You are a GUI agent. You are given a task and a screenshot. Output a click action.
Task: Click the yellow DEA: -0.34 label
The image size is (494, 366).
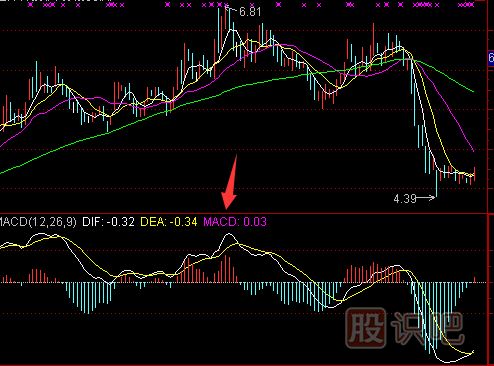(169, 222)
